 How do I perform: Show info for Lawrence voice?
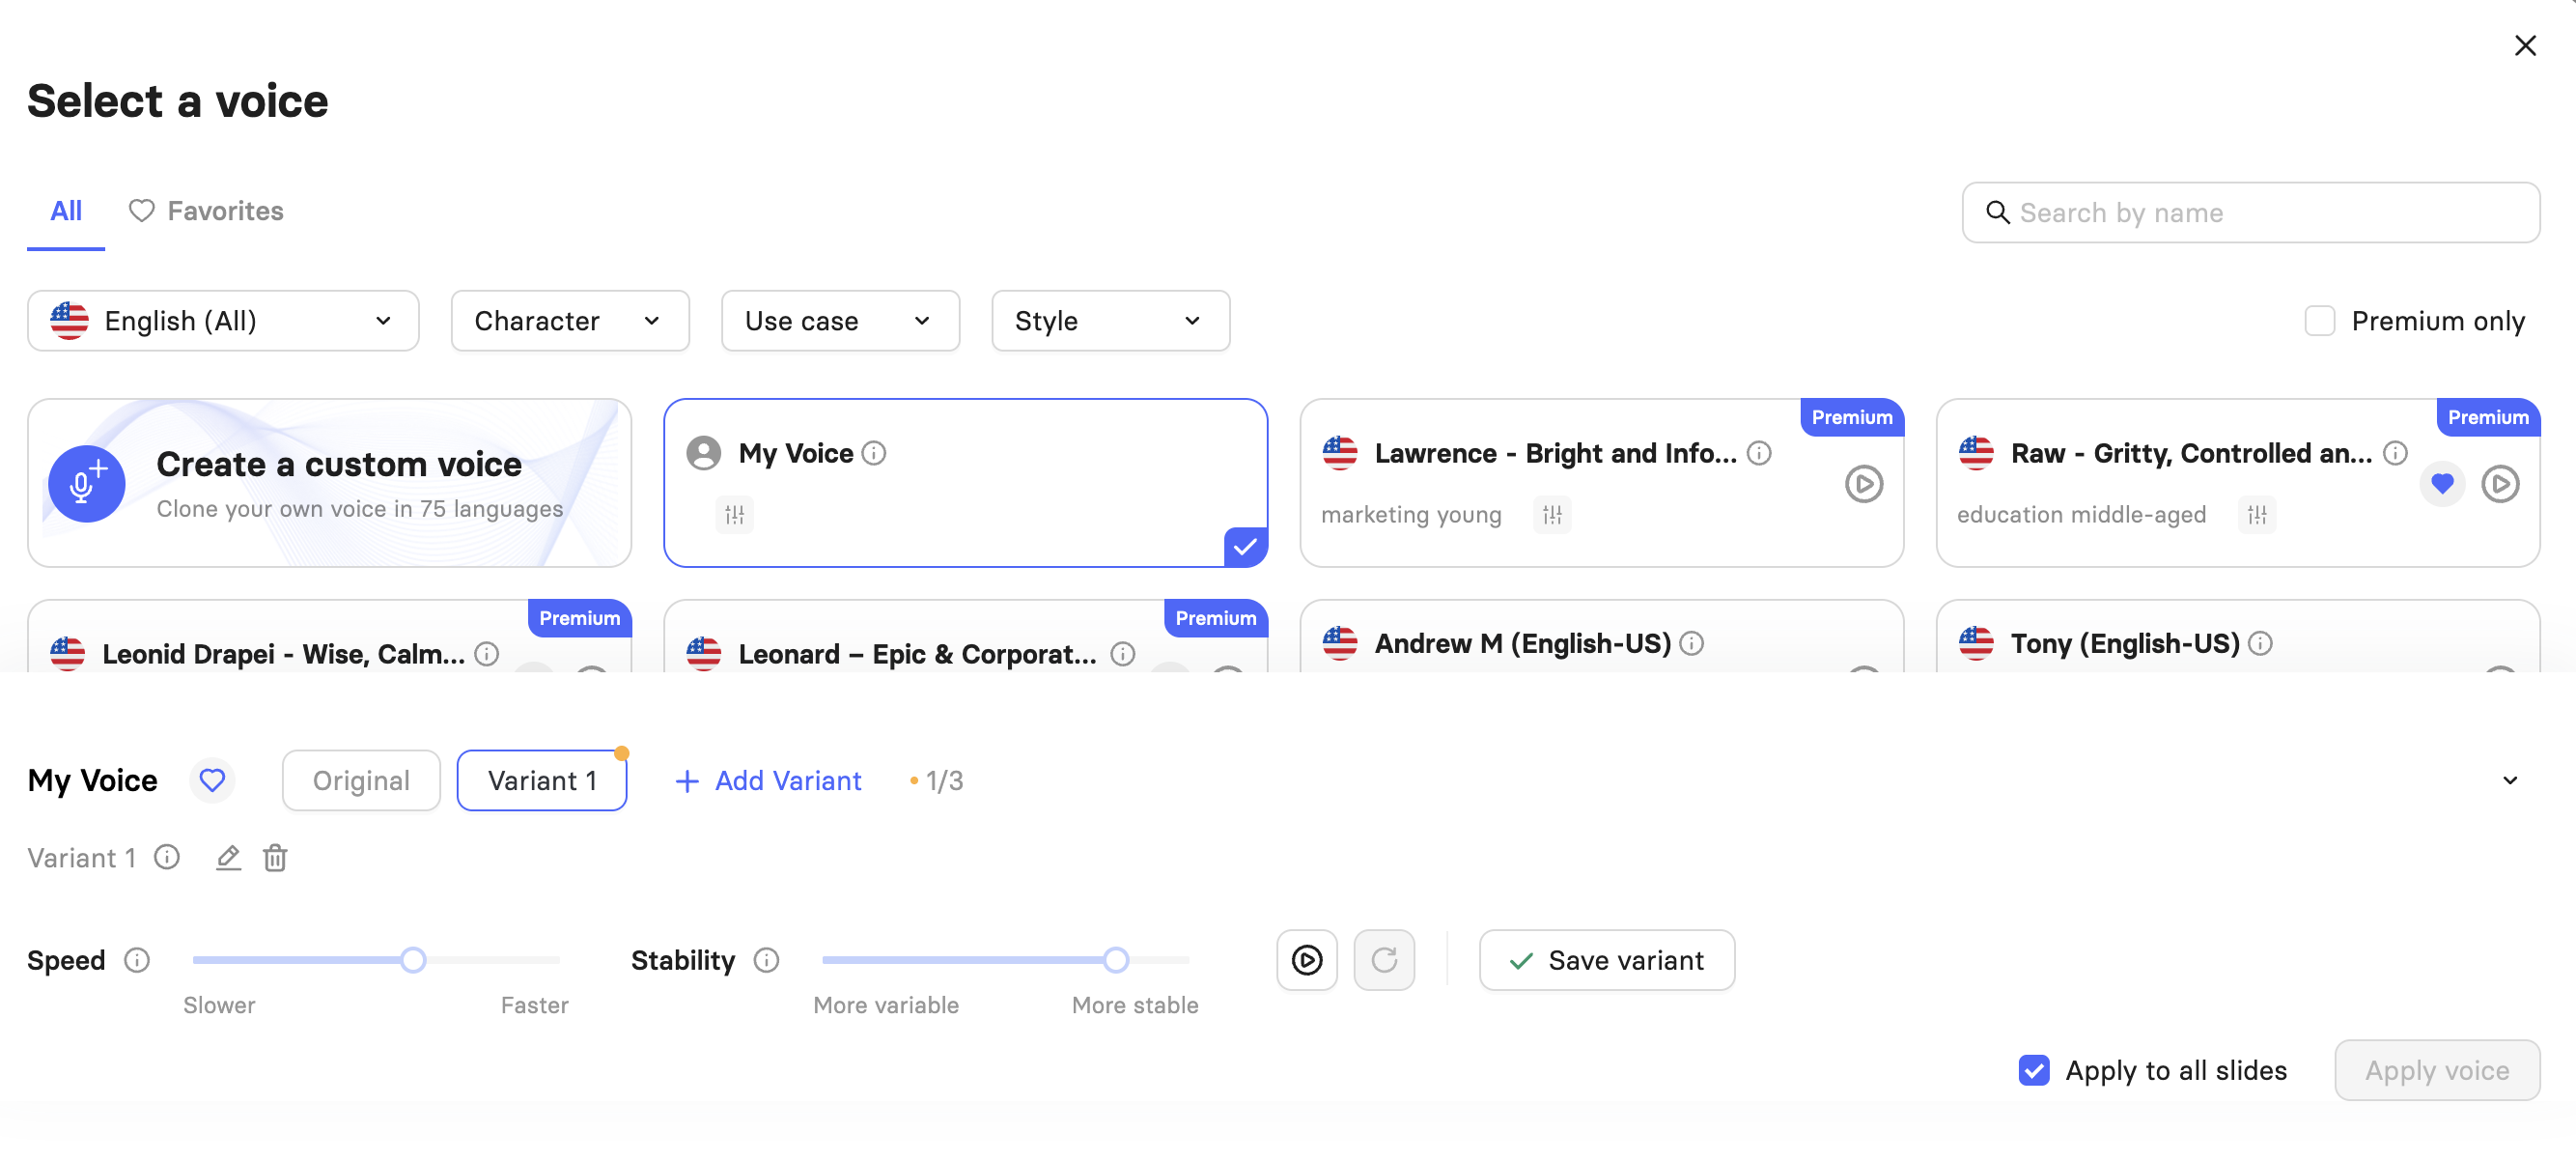click(1759, 454)
